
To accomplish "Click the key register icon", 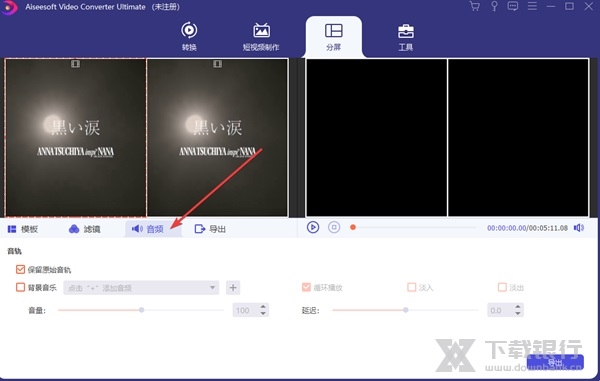I will coord(494,7).
